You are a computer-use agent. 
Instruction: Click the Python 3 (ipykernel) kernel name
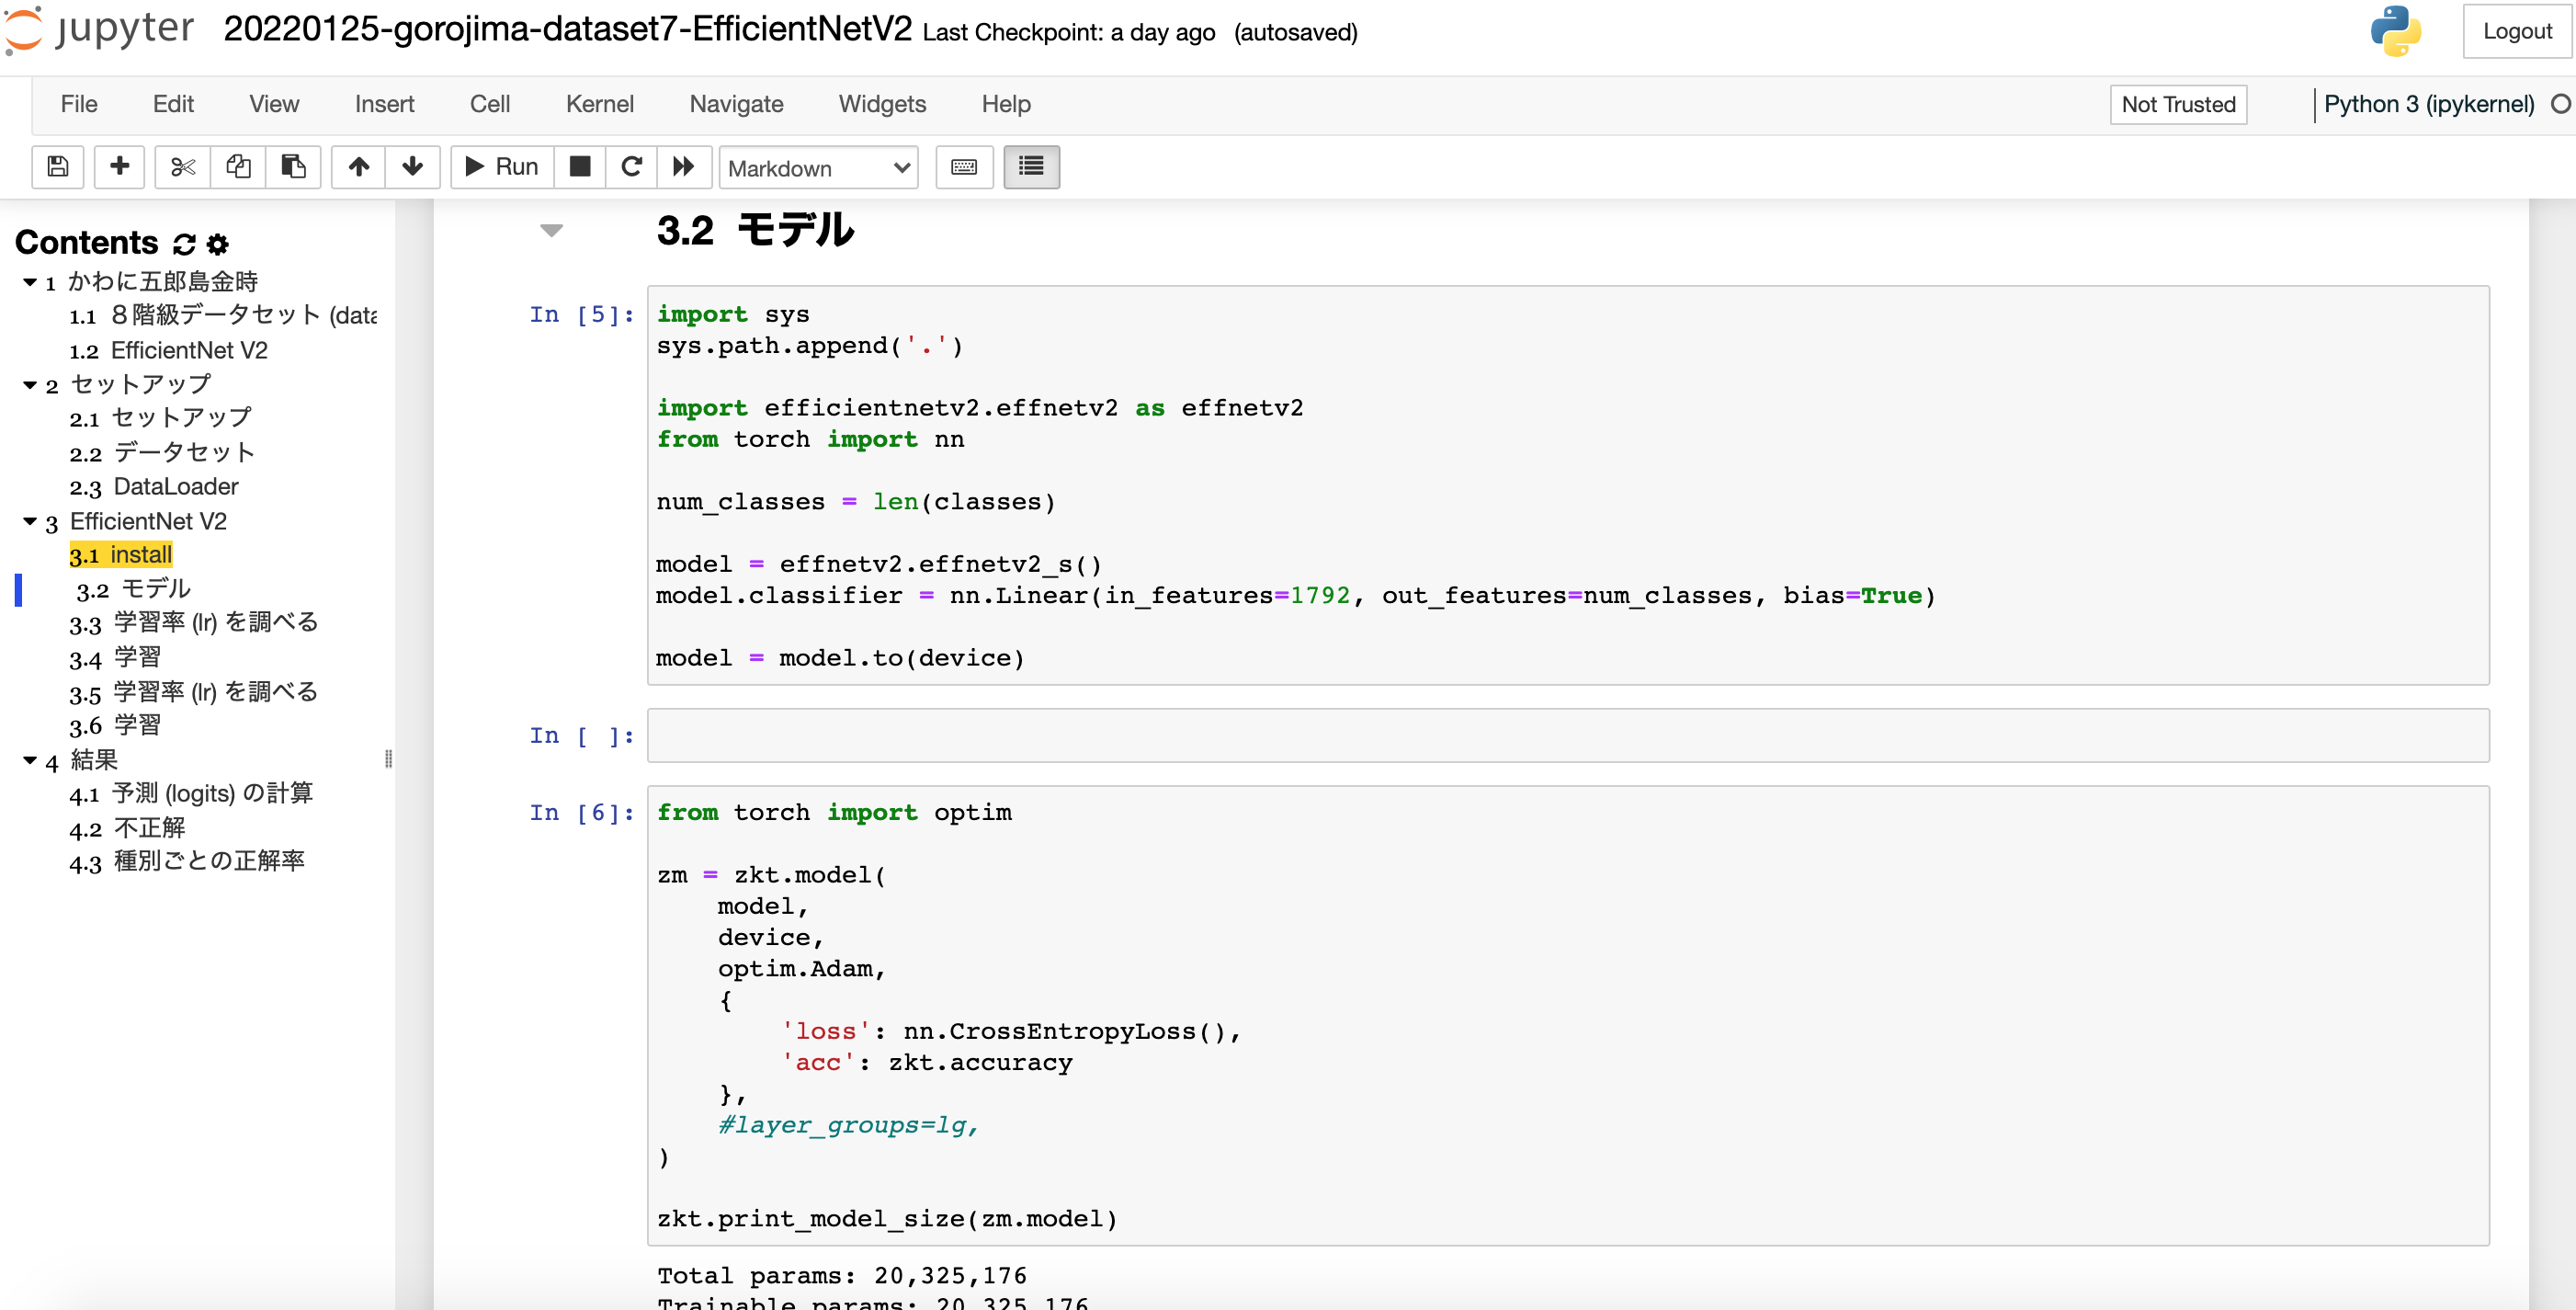click(x=2428, y=104)
